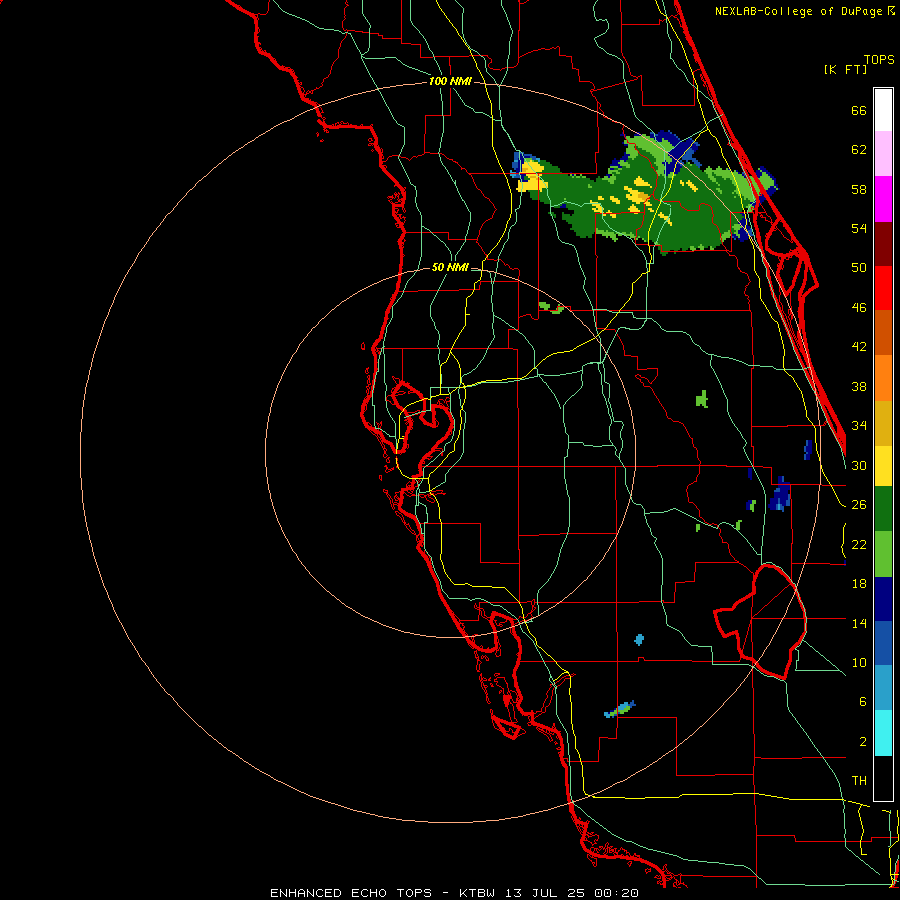This screenshot has height=900, width=900.
Task: Click the 58 value on the legend
Action: point(859,189)
